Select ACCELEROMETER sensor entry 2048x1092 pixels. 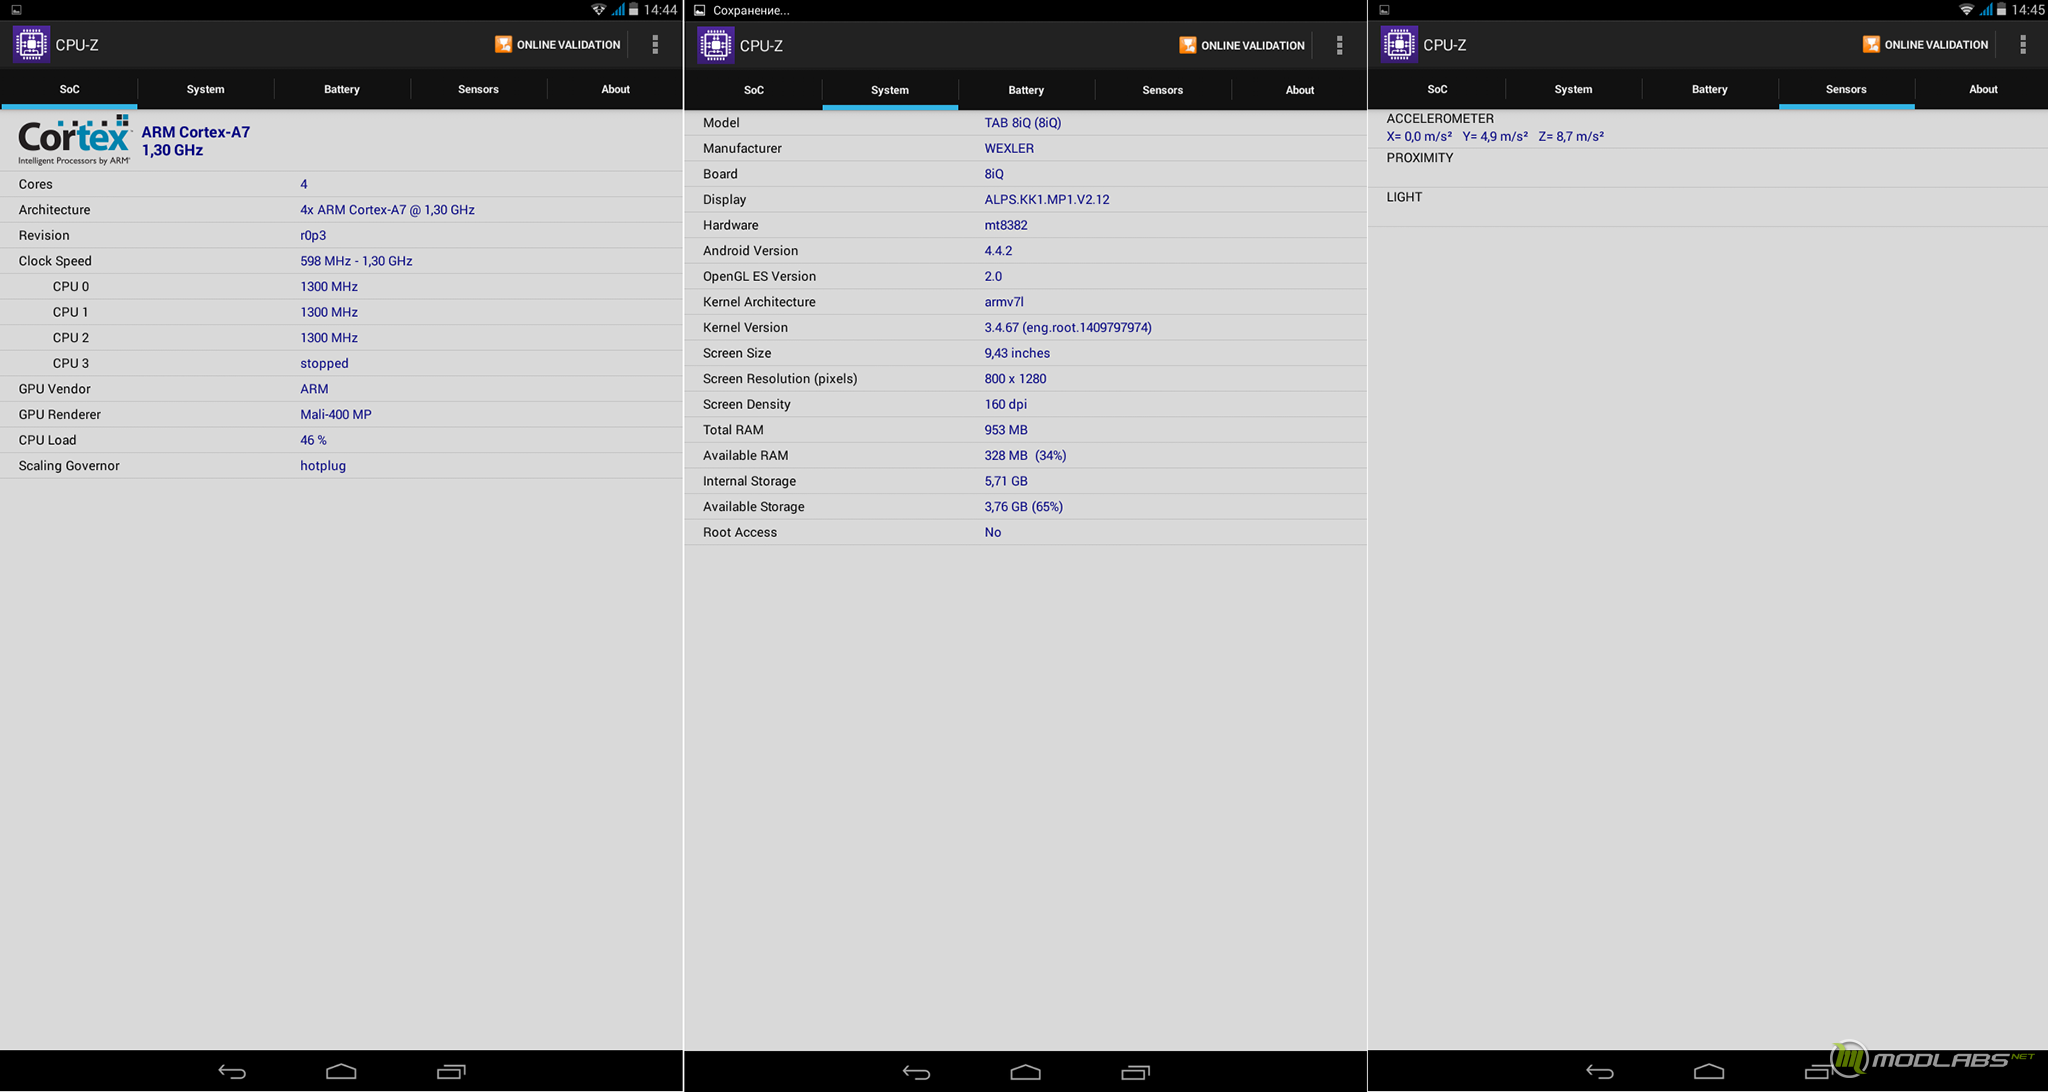1708,128
